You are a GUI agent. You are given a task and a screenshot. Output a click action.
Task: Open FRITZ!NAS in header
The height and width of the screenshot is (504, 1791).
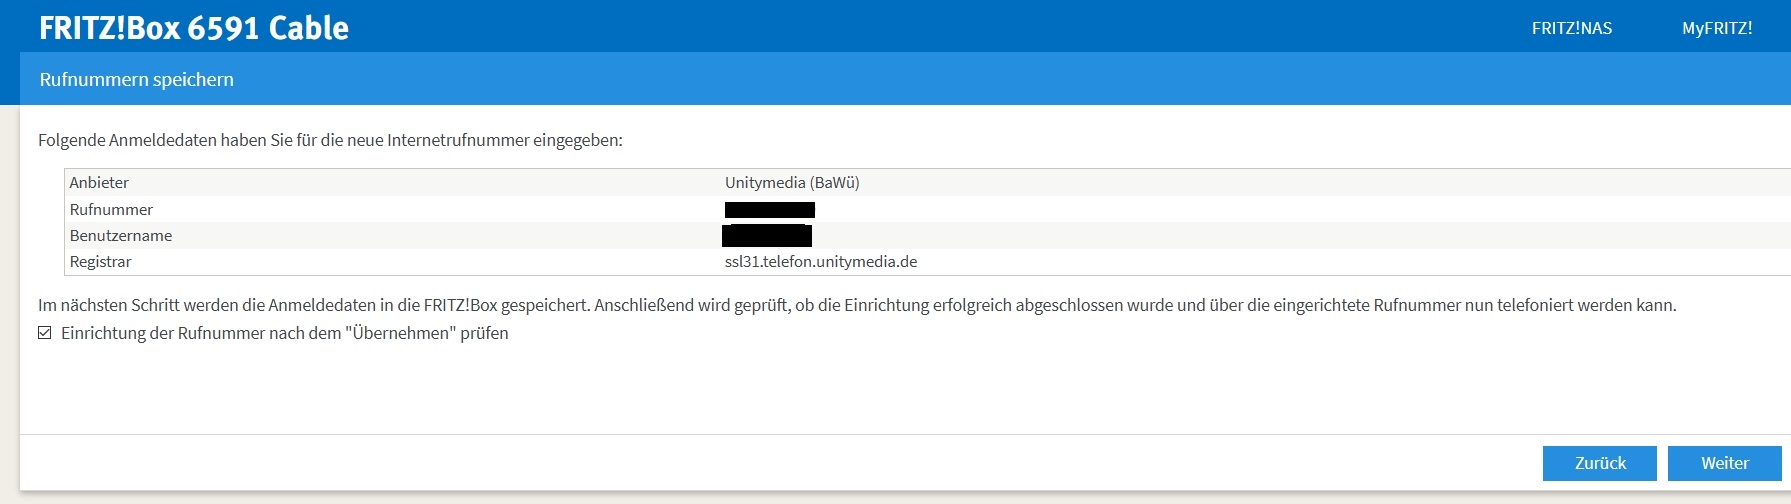coord(1572,28)
